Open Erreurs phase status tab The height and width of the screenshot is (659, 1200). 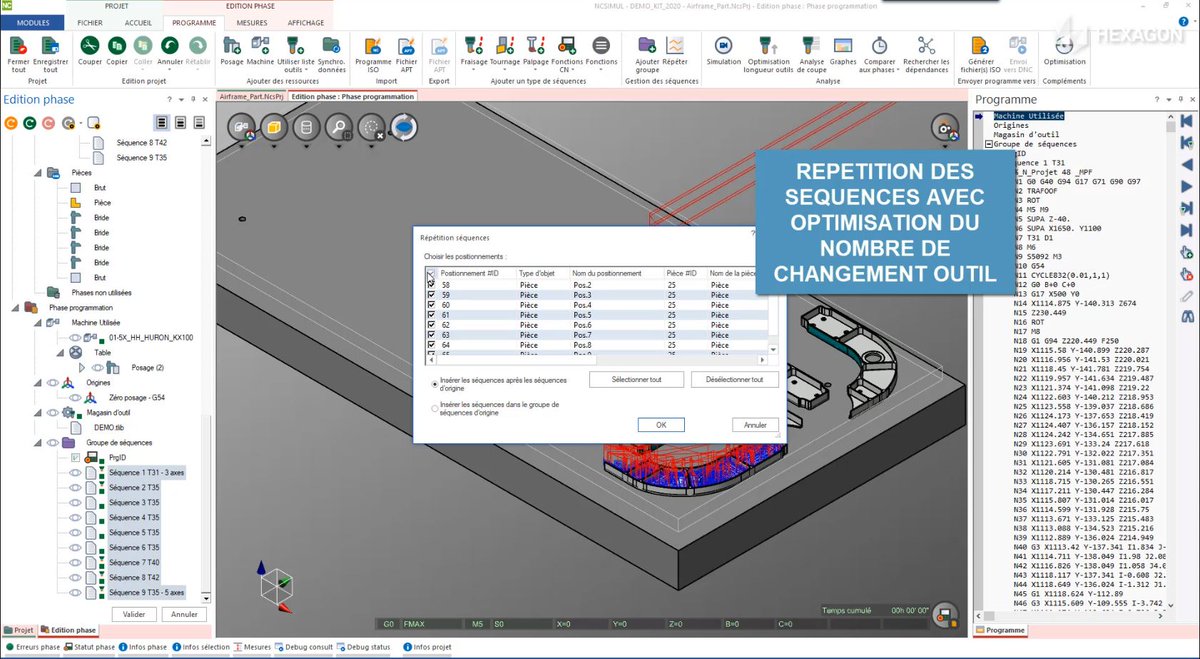[x=33, y=647]
